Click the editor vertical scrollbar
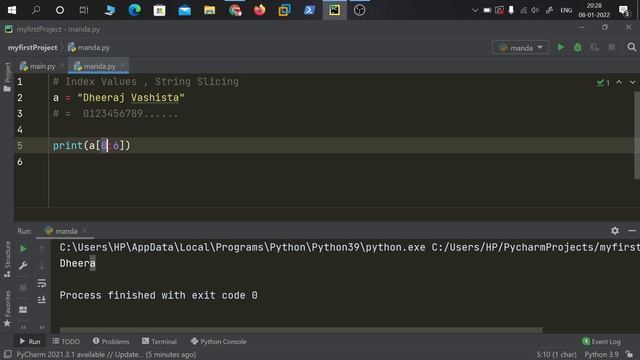The height and width of the screenshot is (360, 640). coord(637,135)
